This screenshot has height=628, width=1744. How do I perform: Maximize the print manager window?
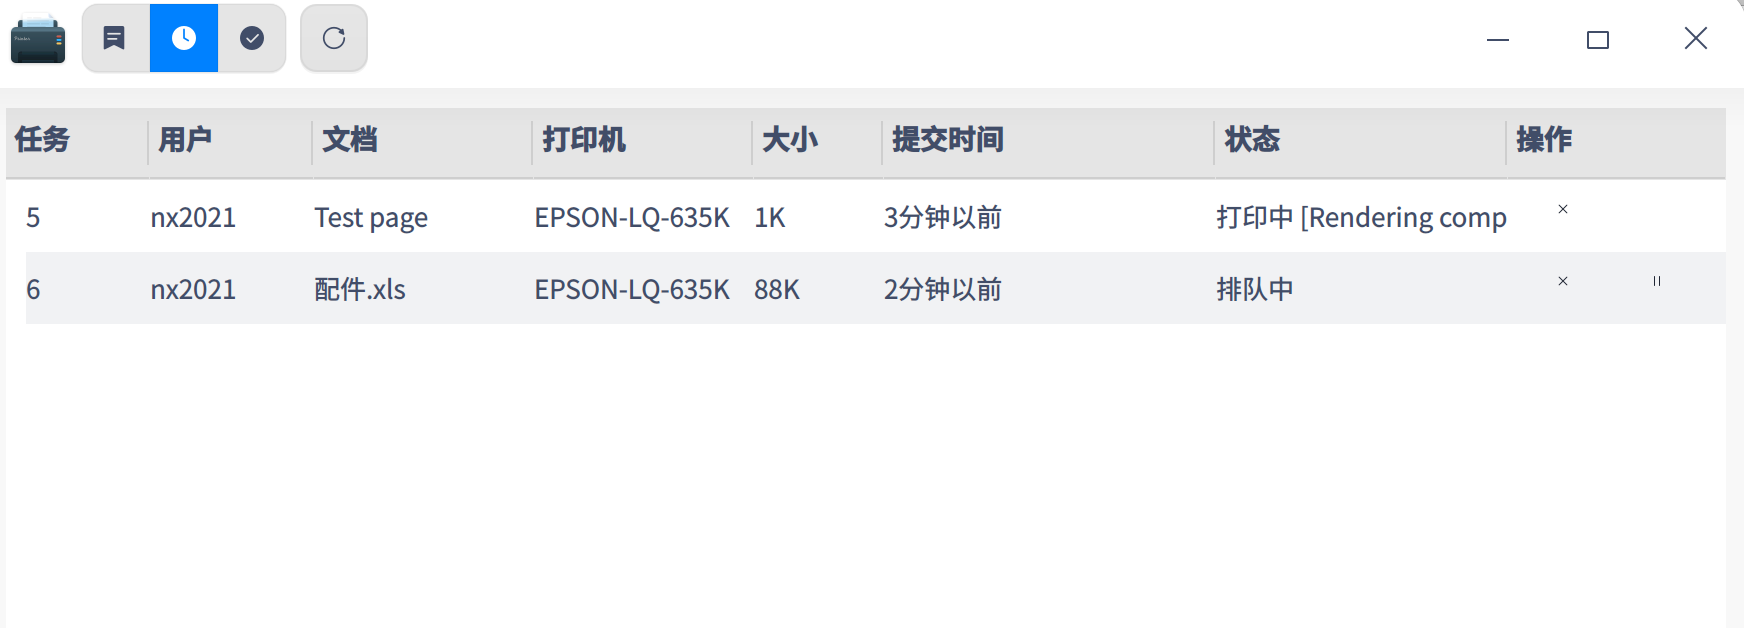coord(1598,39)
